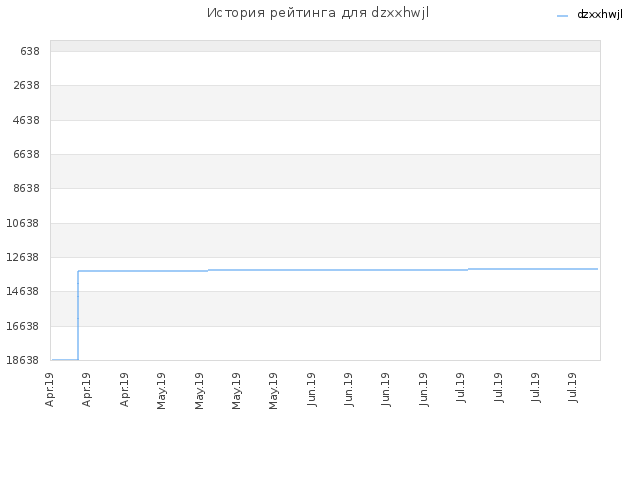Viewport: 640px width, 480px height.
Task: Click the dzxxhwjl legend line swatch
Action: click(x=562, y=16)
